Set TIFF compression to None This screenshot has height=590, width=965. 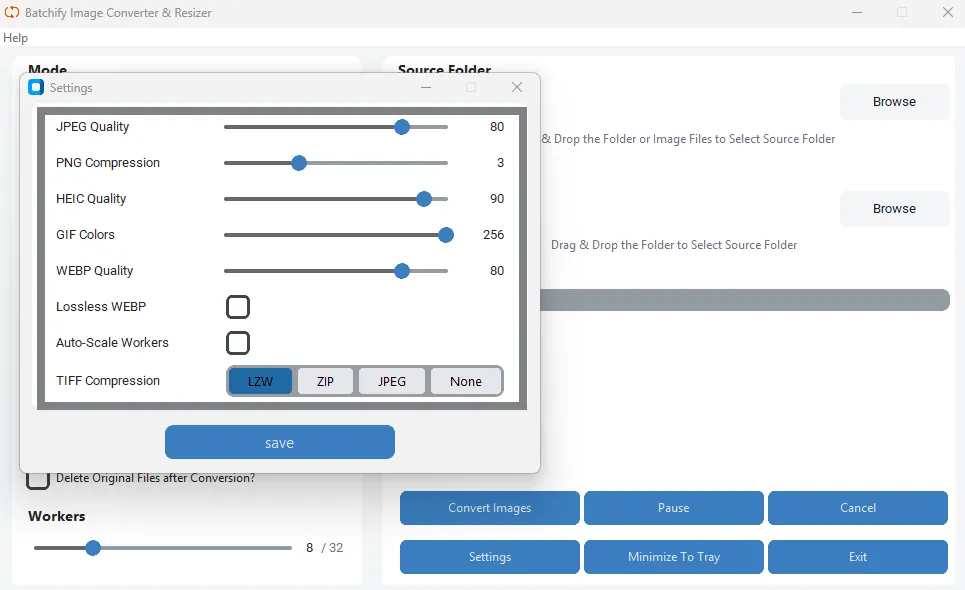[466, 381]
